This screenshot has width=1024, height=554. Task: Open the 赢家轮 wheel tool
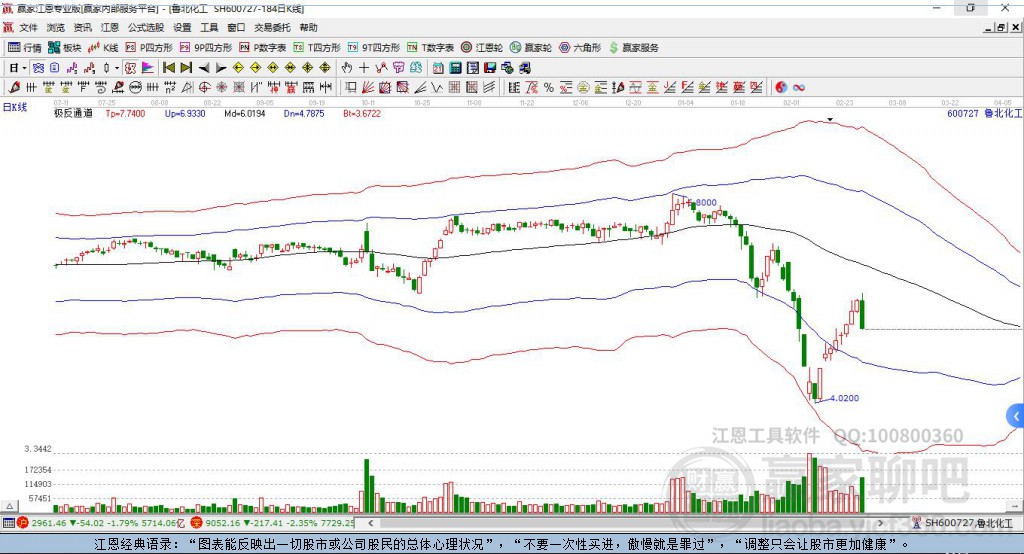[x=531, y=48]
